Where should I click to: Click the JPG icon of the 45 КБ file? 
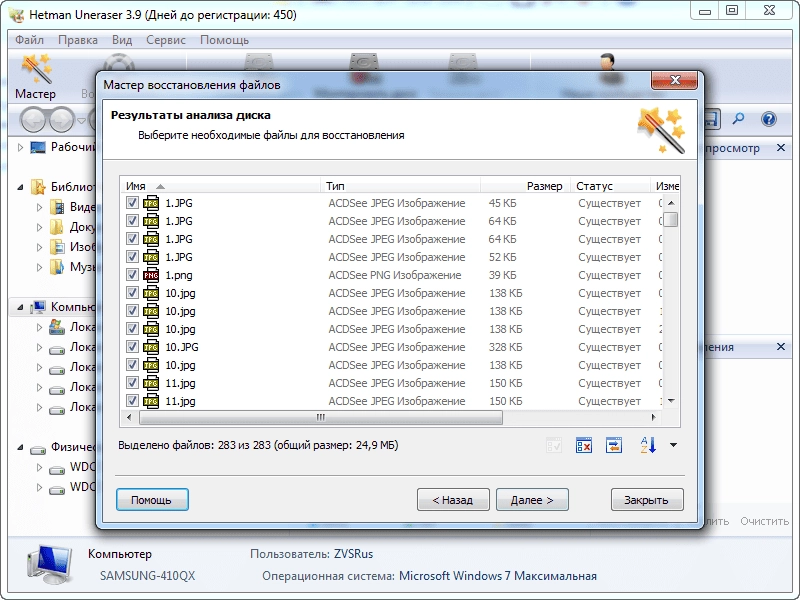[x=151, y=203]
